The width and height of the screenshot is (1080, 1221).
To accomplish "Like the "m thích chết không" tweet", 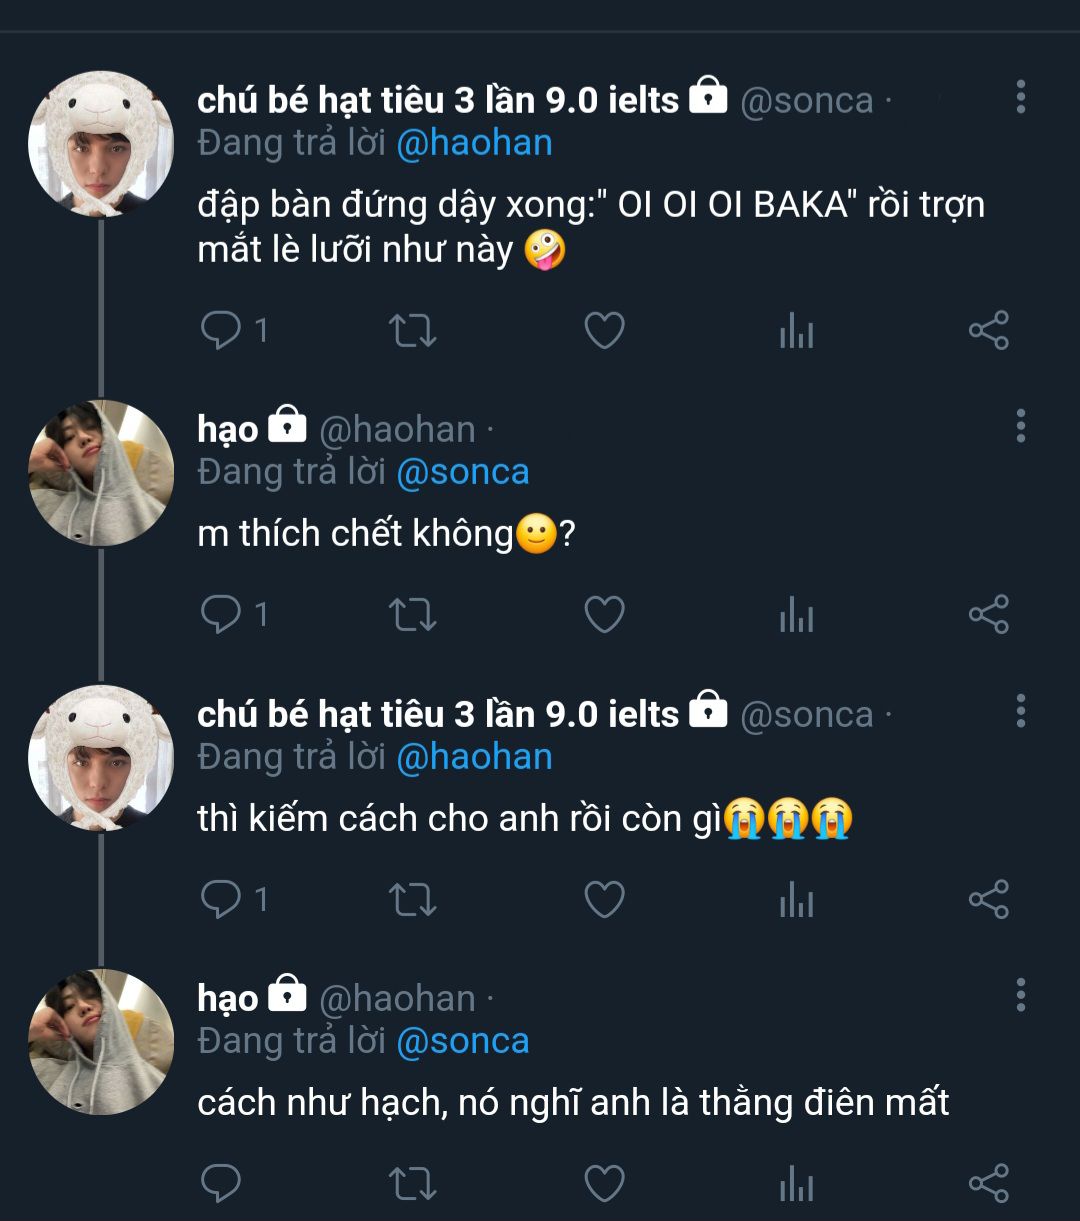I will 604,614.
